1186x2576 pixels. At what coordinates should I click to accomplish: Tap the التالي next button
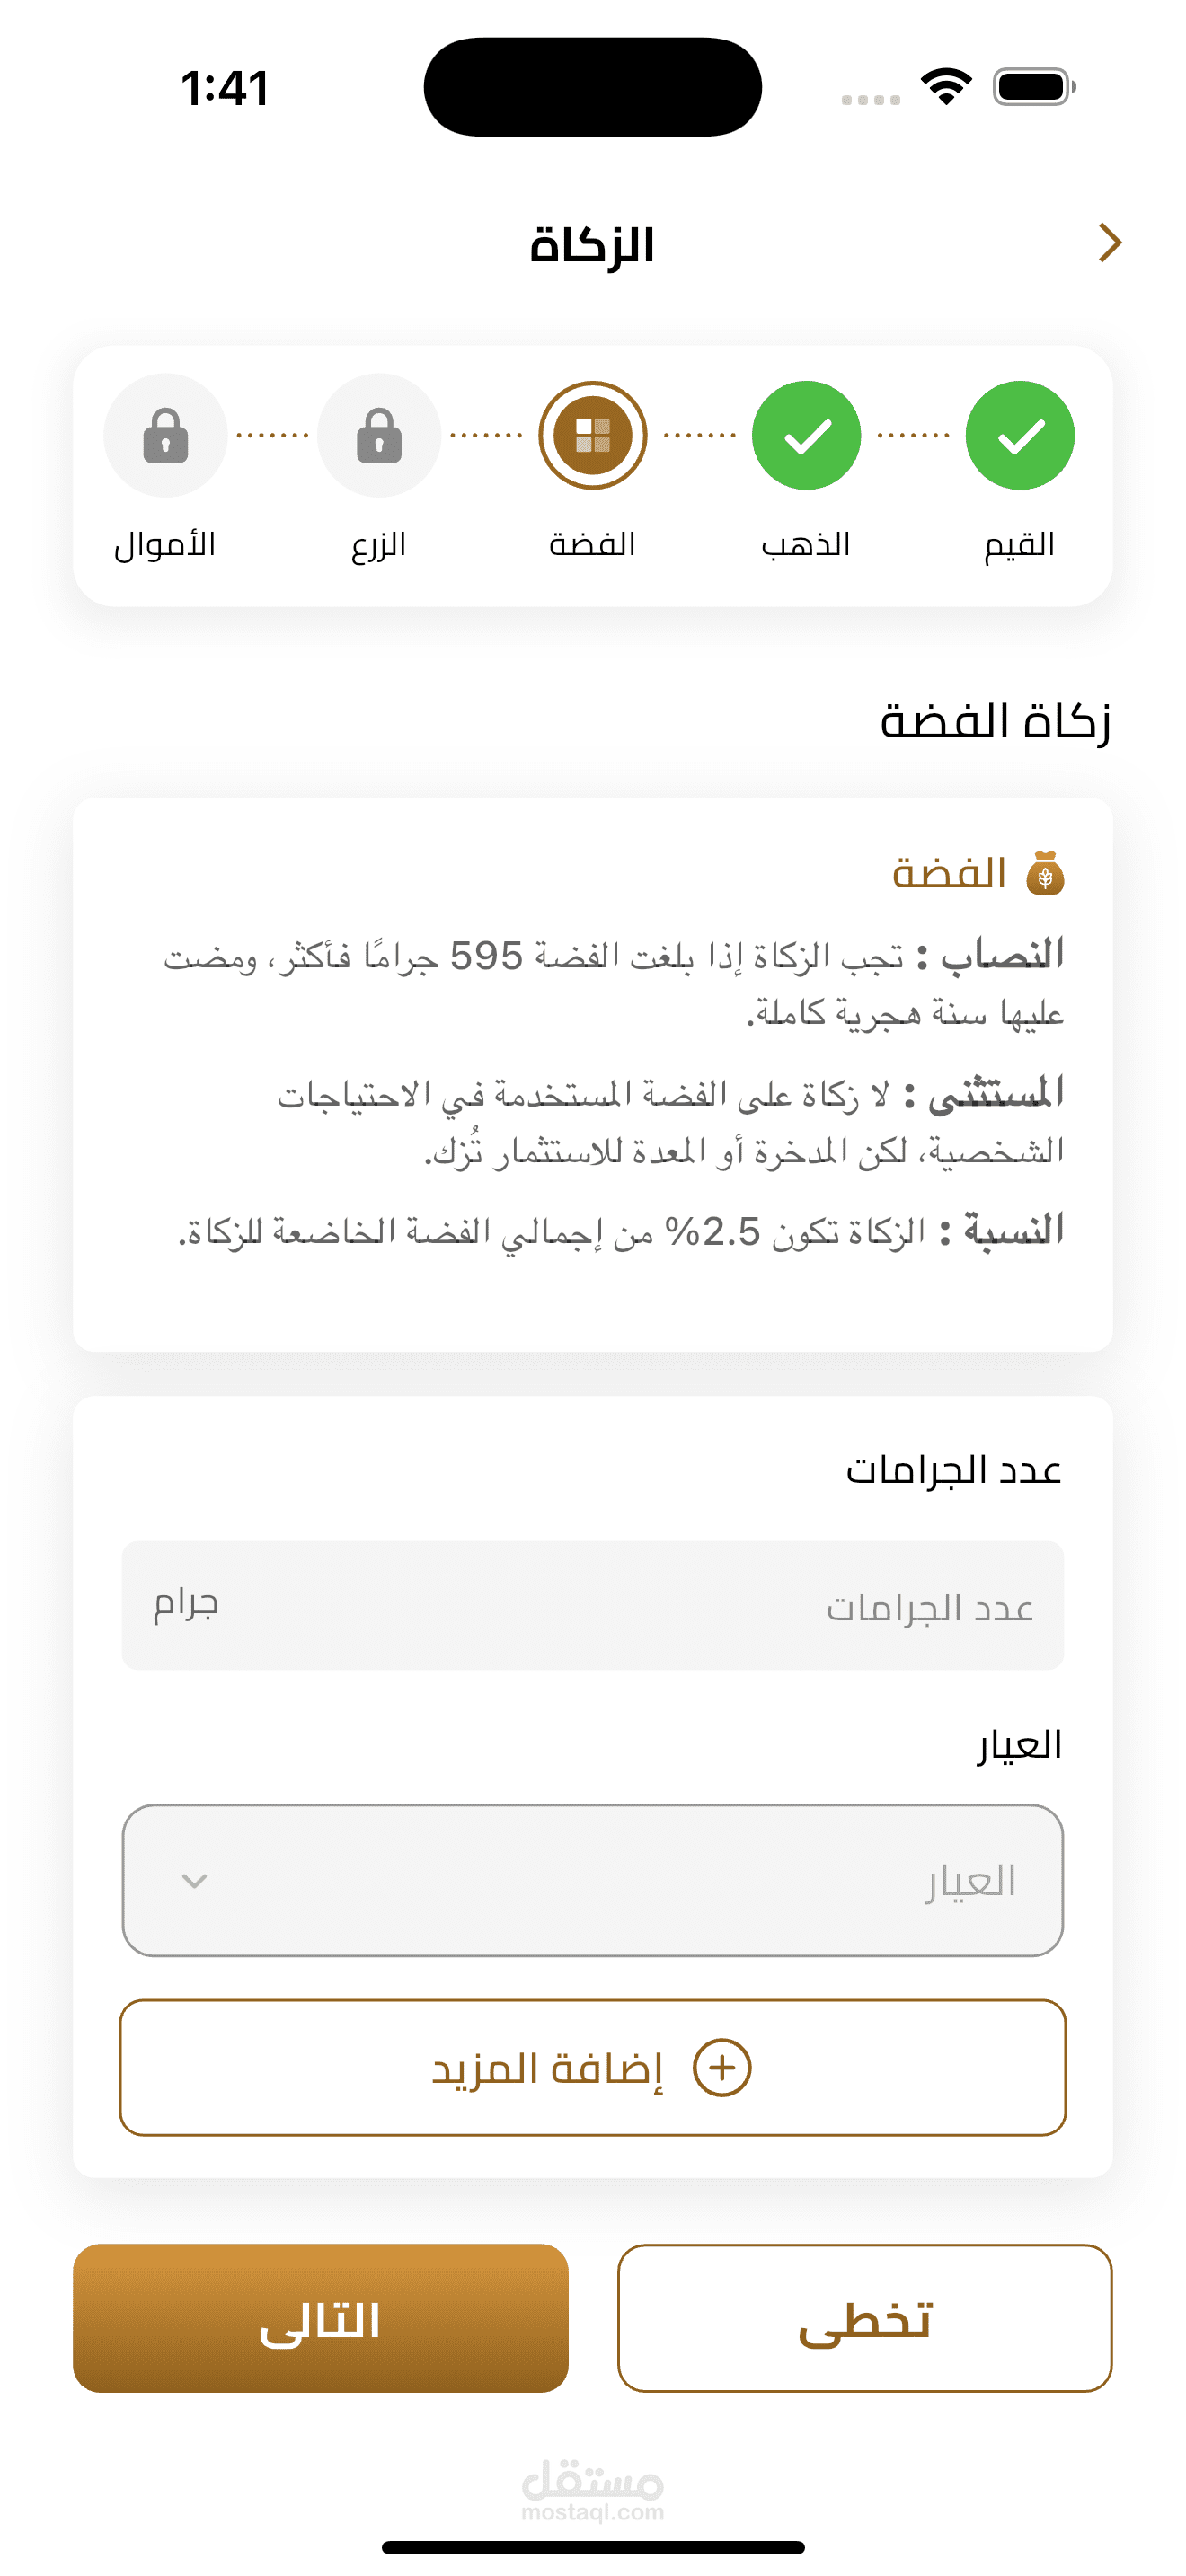tap(321, 2318)
